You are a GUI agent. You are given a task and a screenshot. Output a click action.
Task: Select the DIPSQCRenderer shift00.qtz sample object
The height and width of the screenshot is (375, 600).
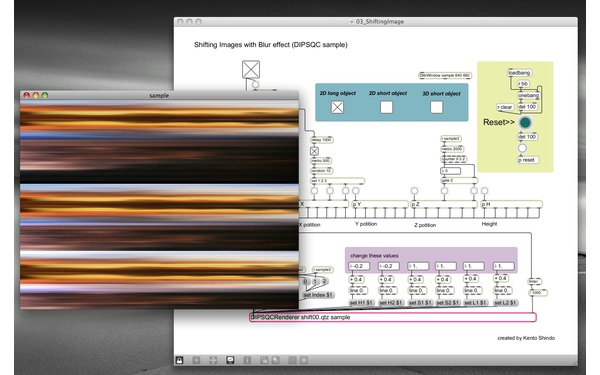[393, 317]
